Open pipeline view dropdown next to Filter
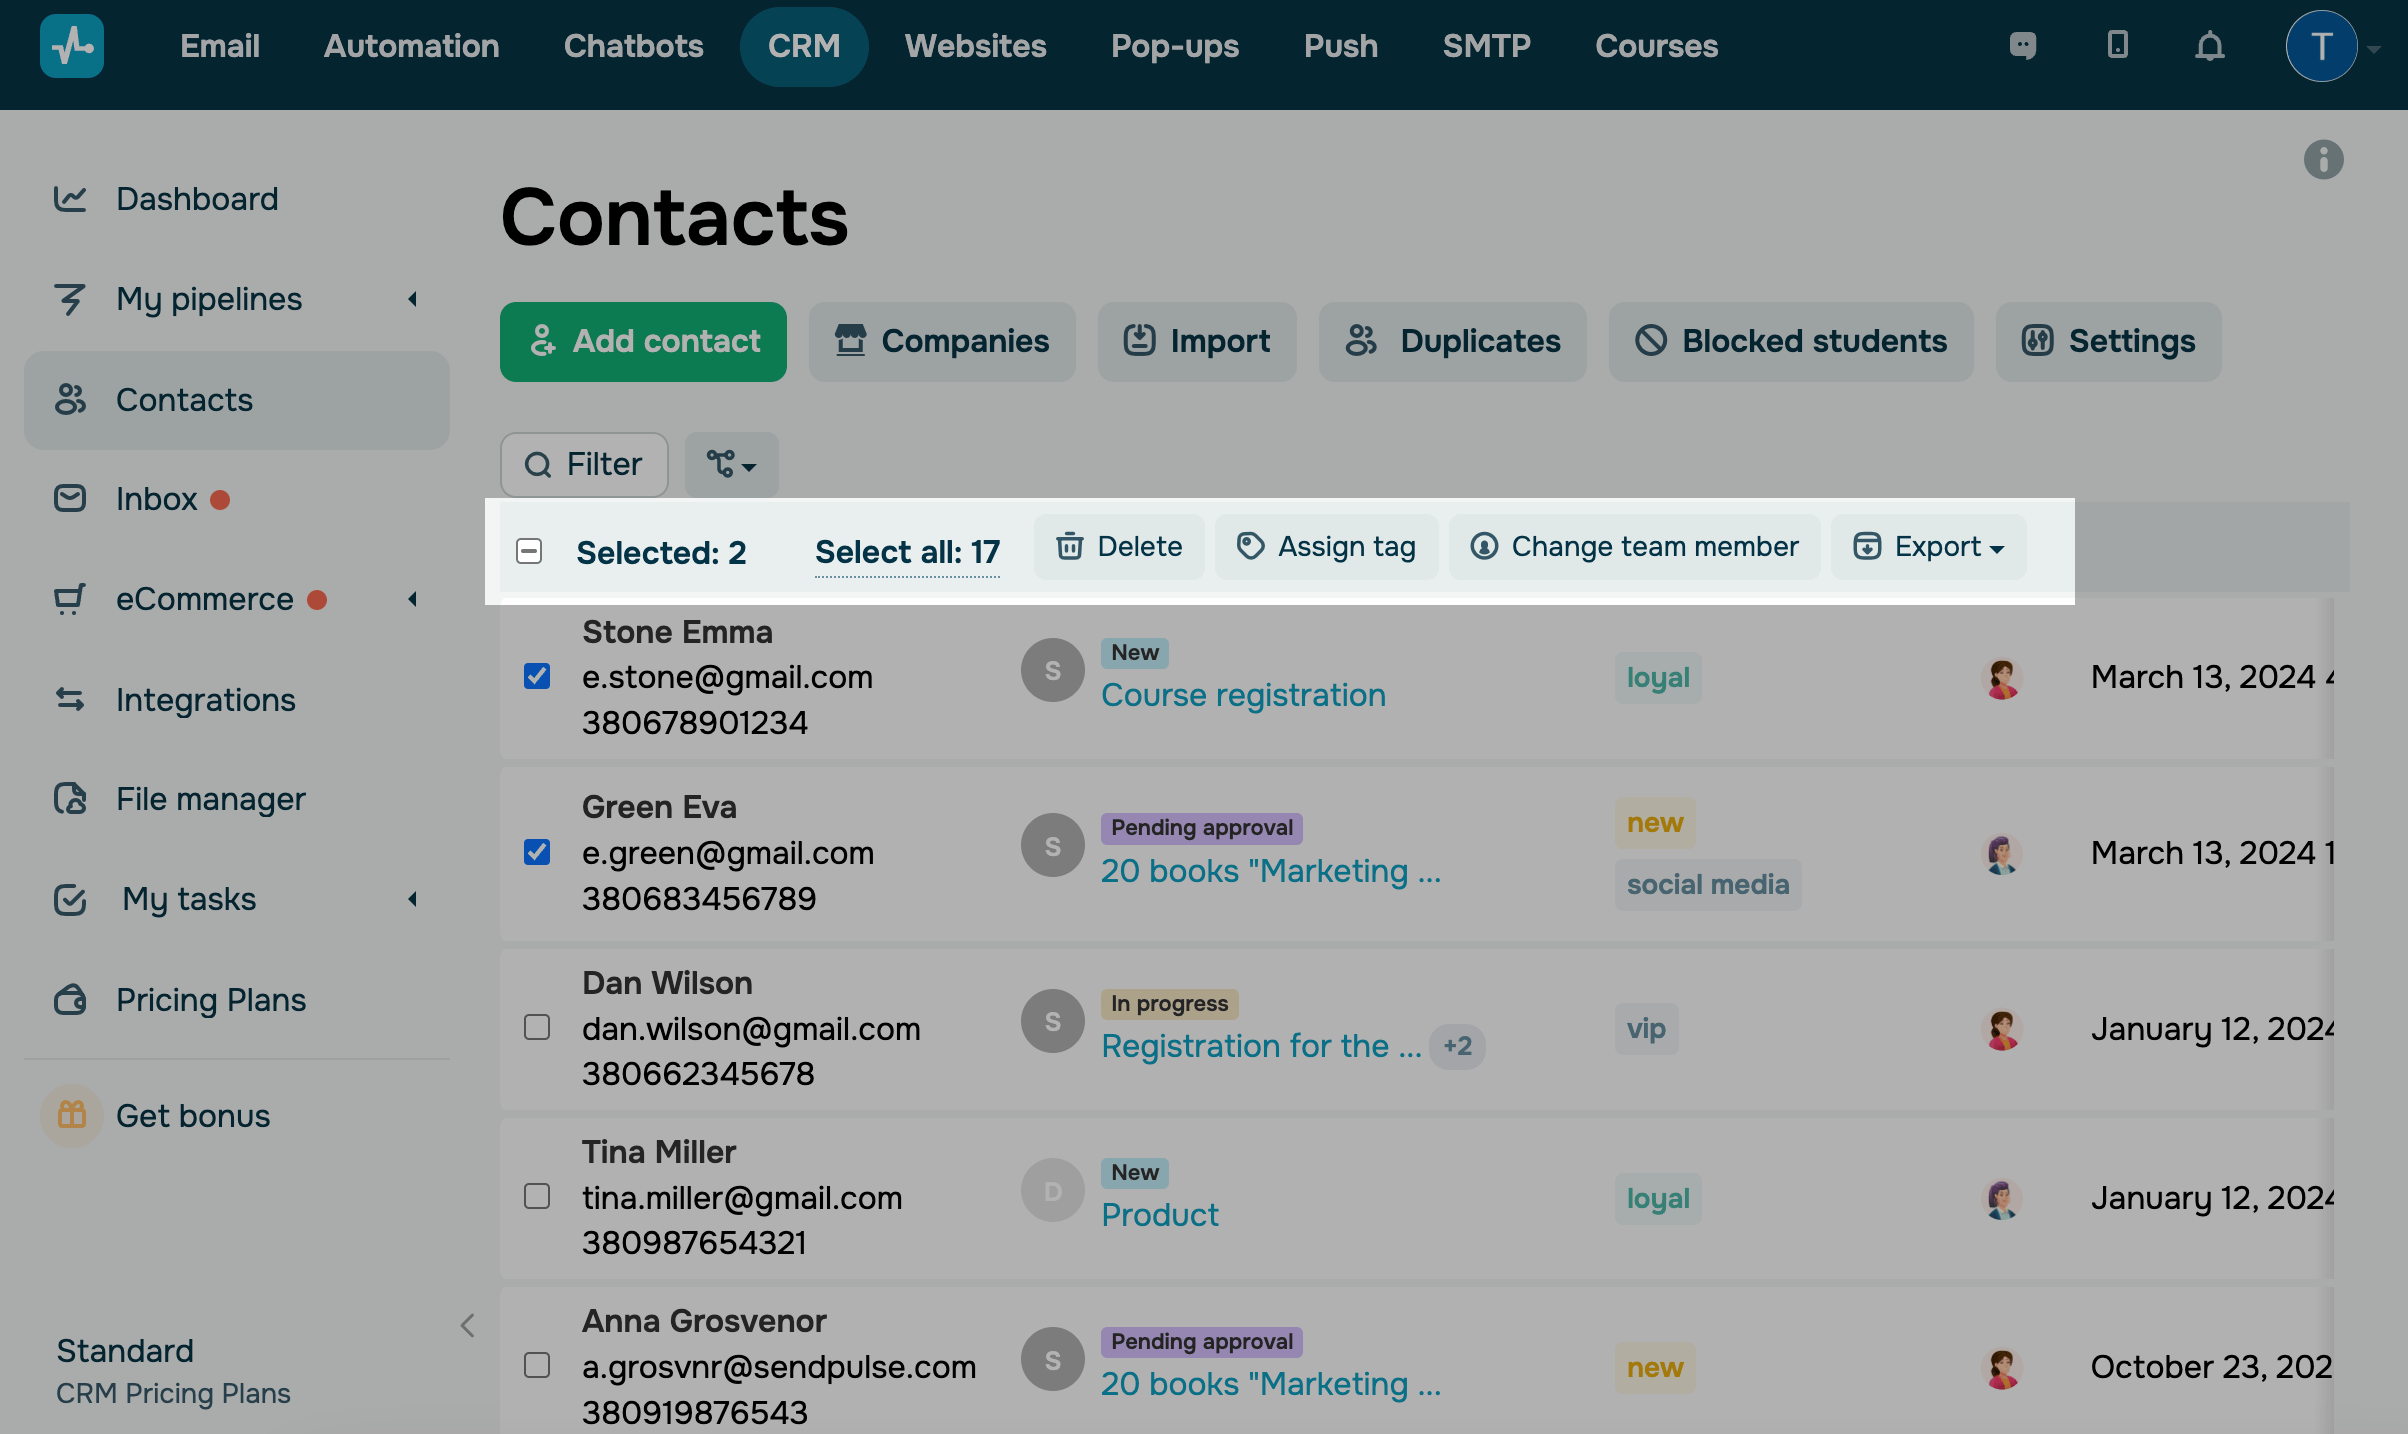2408x1434 pixels. [x=731, y=464]
